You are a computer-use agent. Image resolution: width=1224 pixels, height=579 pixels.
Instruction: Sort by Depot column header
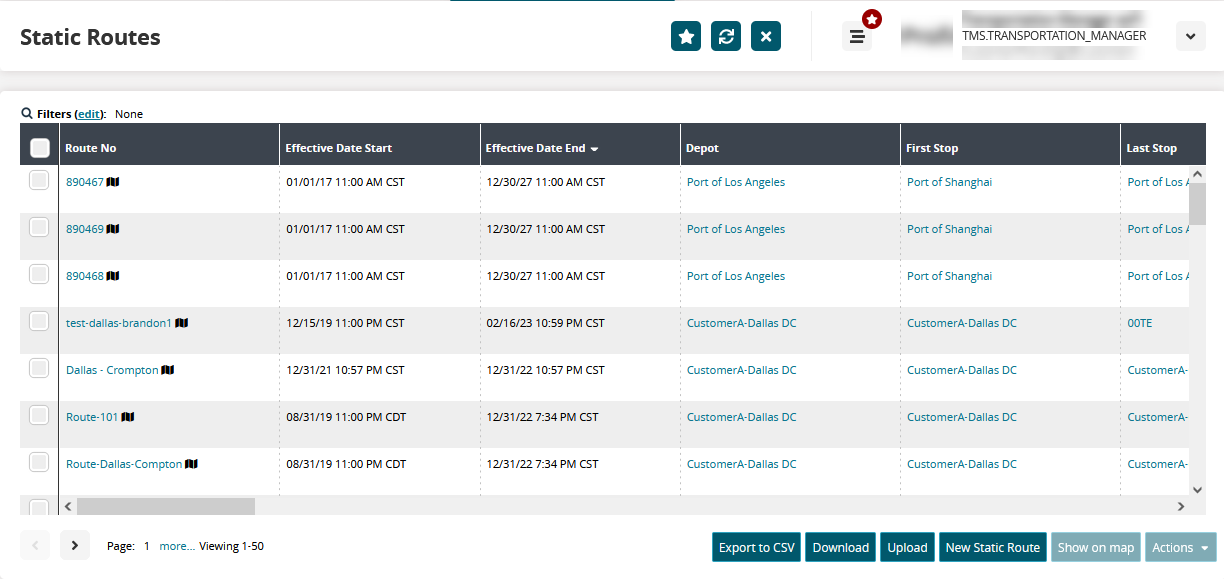[x=702, y=148]
